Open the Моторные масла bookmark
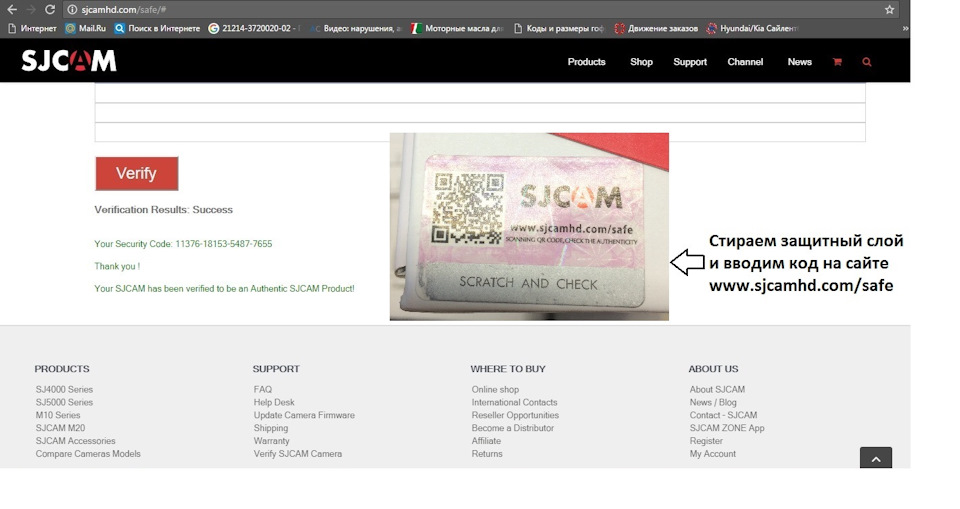This screenshot has height=509, width=960. [457, 28]
